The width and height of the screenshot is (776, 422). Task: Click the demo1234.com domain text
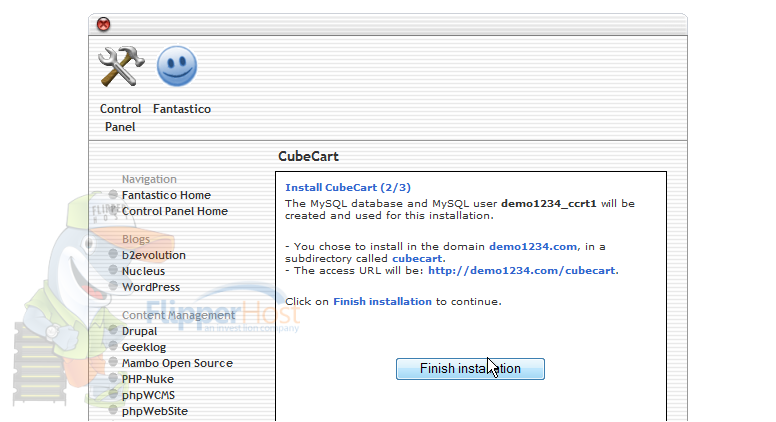[533, 246]
